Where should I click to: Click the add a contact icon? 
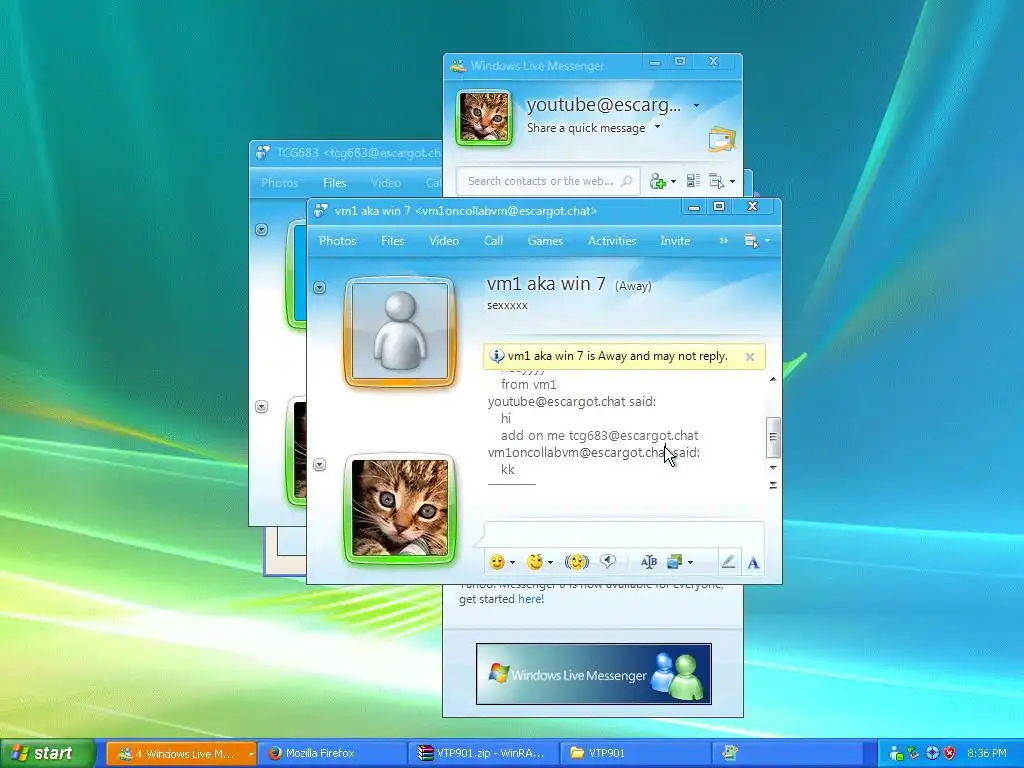pos(658,181)
